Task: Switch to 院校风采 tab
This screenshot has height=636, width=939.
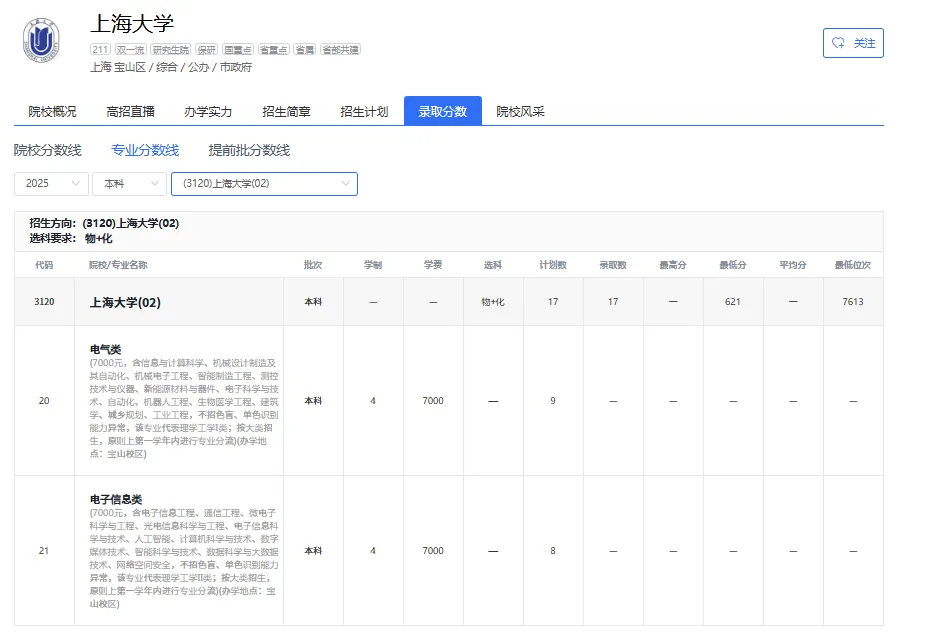Action: click(x=520, y=111)
